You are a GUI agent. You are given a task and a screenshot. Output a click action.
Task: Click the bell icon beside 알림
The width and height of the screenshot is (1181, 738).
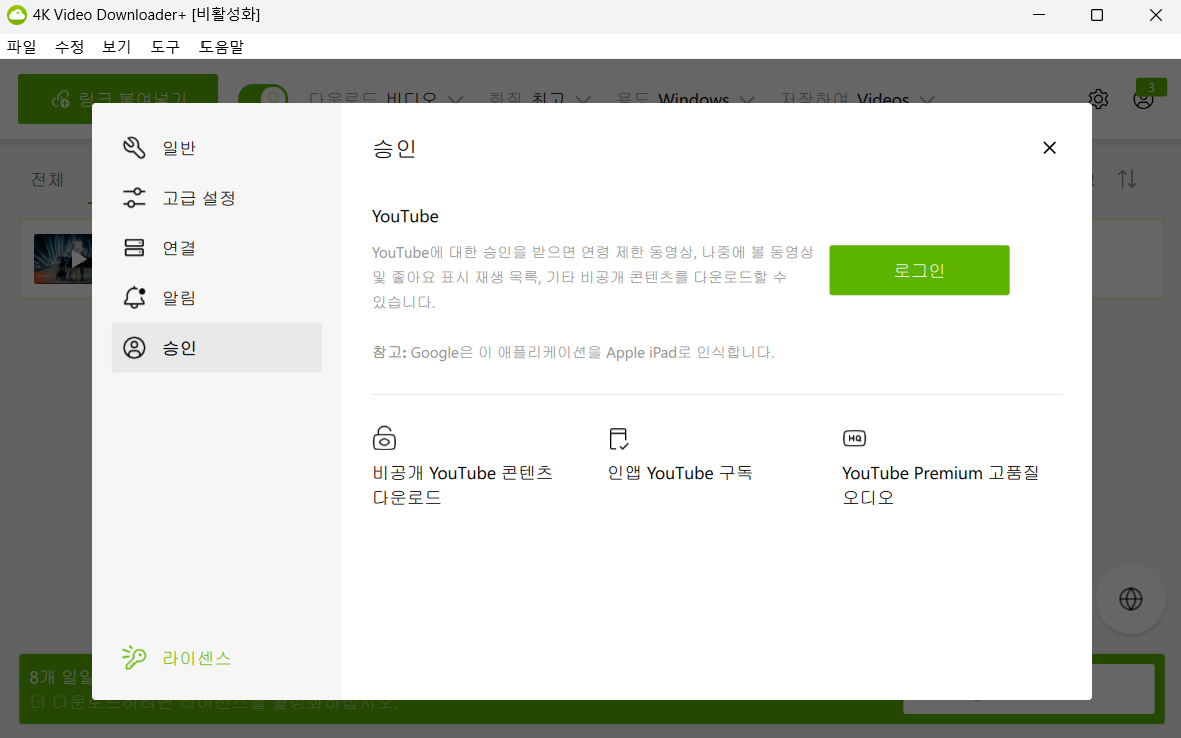point(134,297)
